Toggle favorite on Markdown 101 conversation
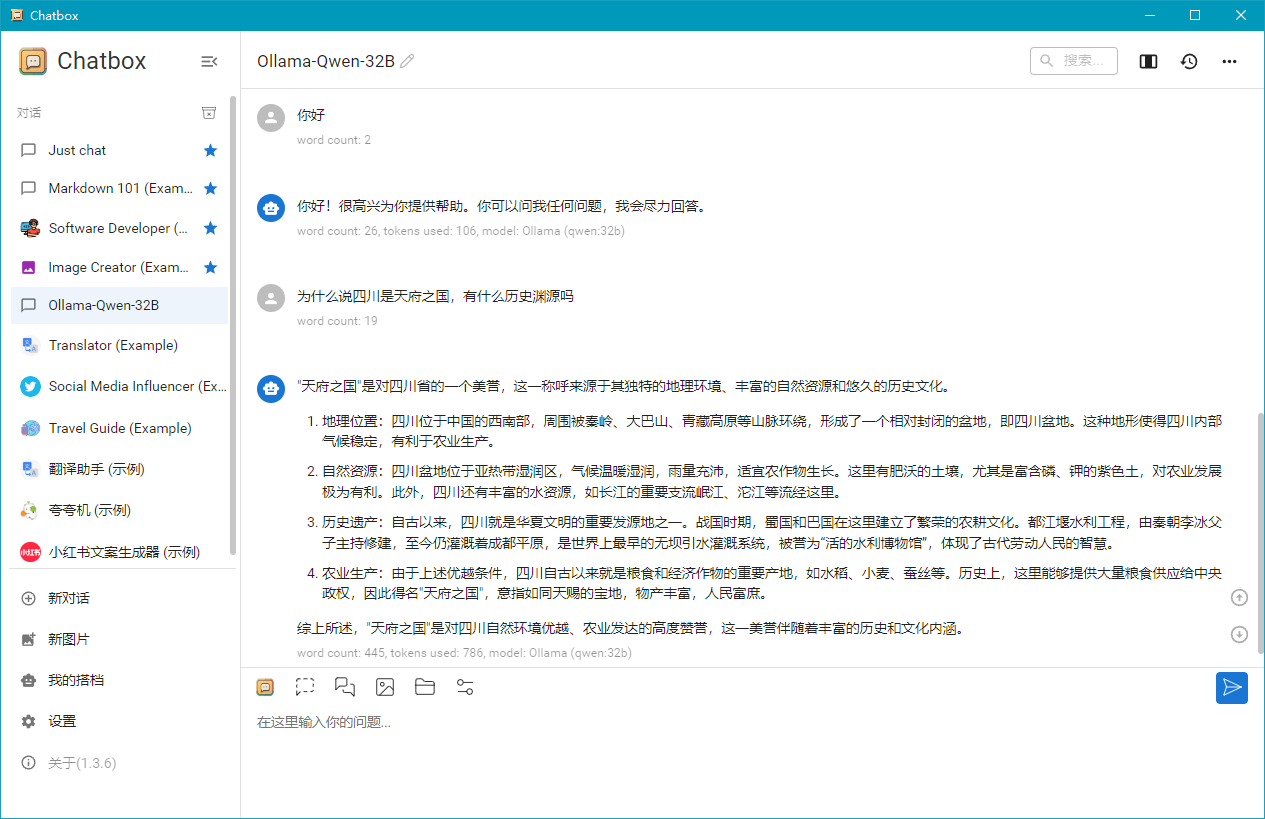Image resolution: width=1265 pixels, height=819 pixels. (210, 188)
